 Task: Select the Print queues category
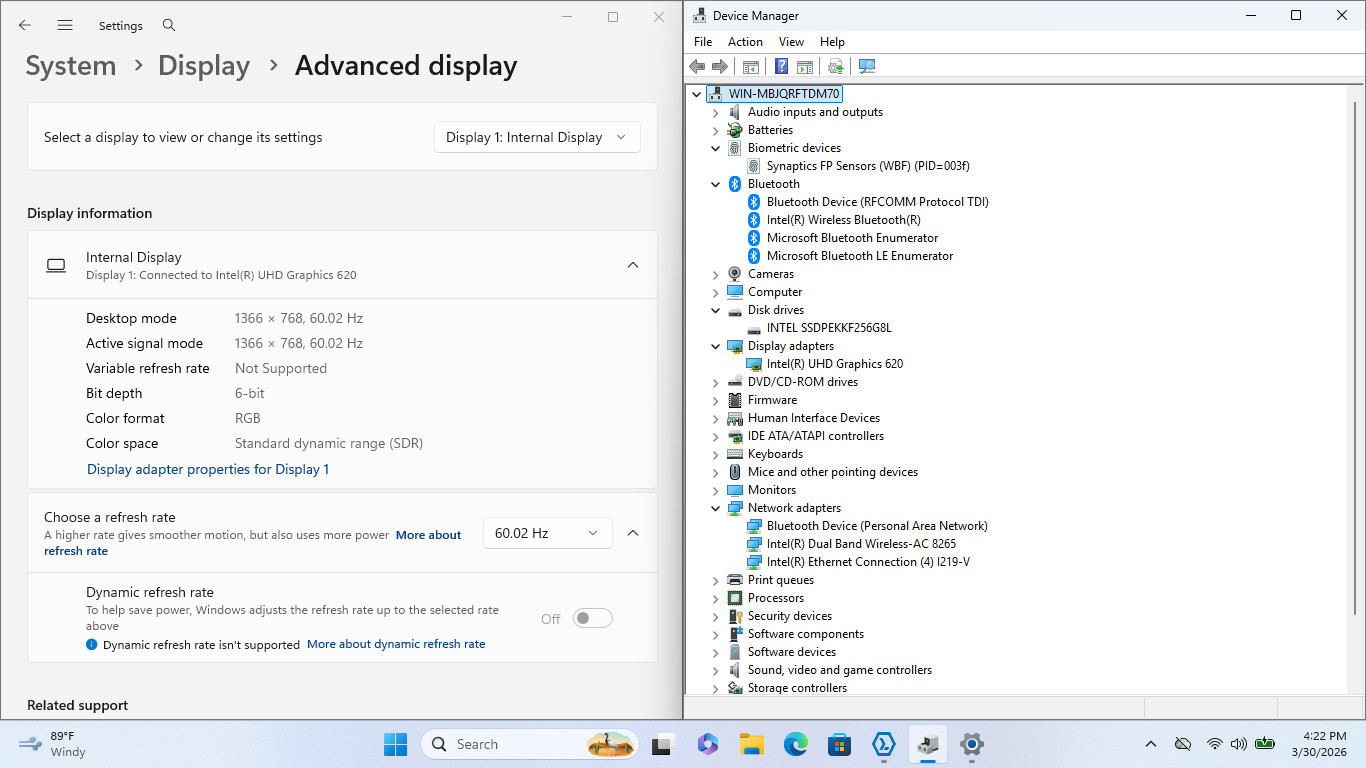pyautogui.click(x=780, y=580)
